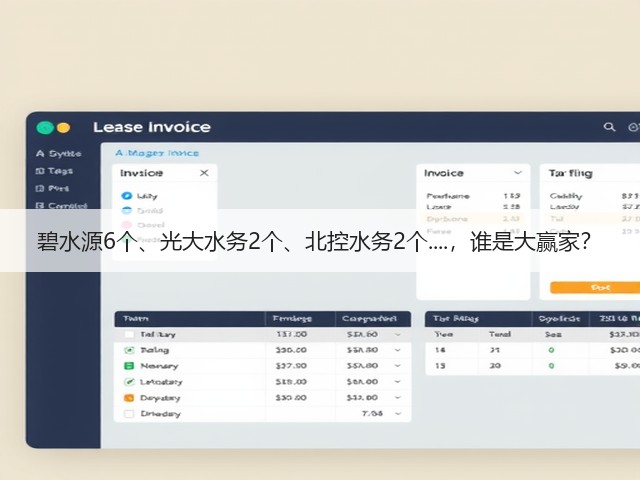
Task: Expand the chevron on the orange-icon row
Action: click(x=398, y=398)
